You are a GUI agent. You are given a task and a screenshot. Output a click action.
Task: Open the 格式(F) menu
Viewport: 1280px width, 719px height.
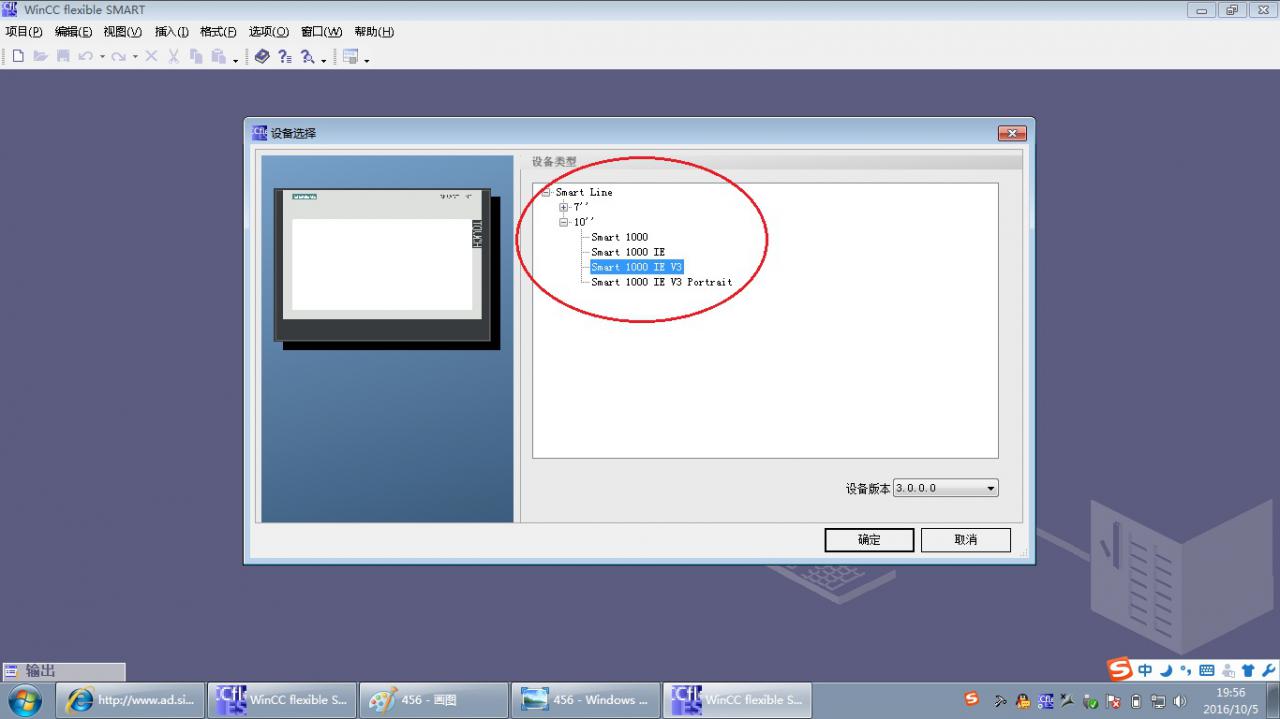click(219, 32)
